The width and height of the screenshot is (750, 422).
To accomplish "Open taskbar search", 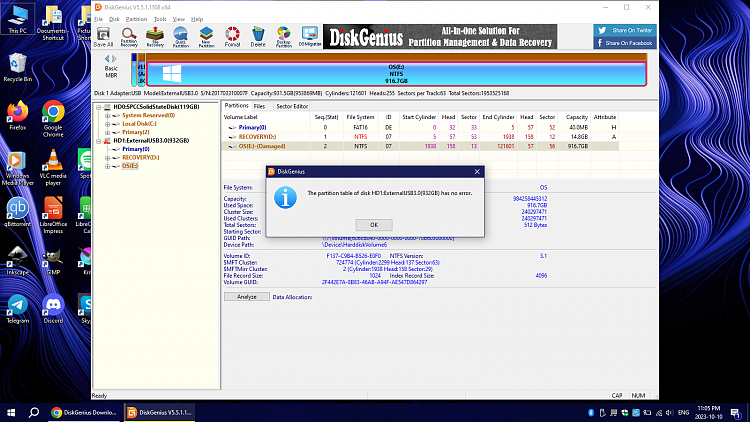I will coord(33,412).
